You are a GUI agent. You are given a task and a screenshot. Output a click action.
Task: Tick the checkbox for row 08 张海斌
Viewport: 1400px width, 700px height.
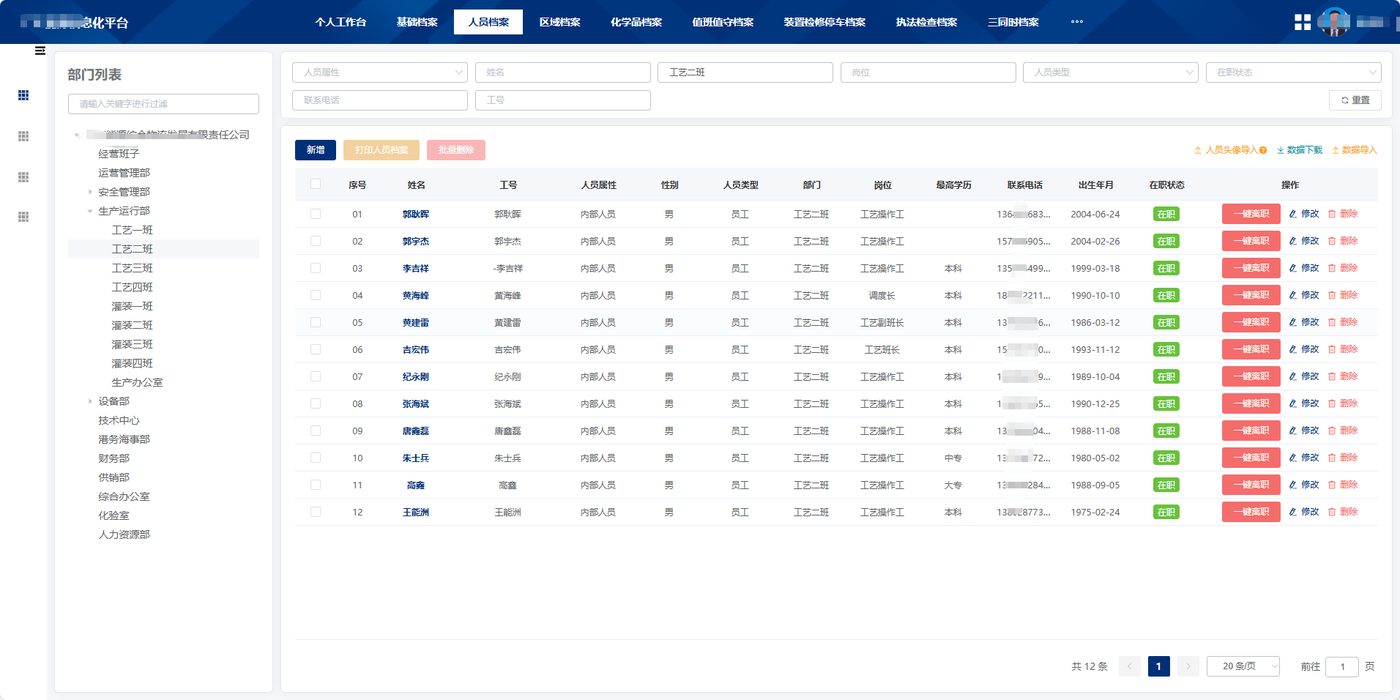316,403
